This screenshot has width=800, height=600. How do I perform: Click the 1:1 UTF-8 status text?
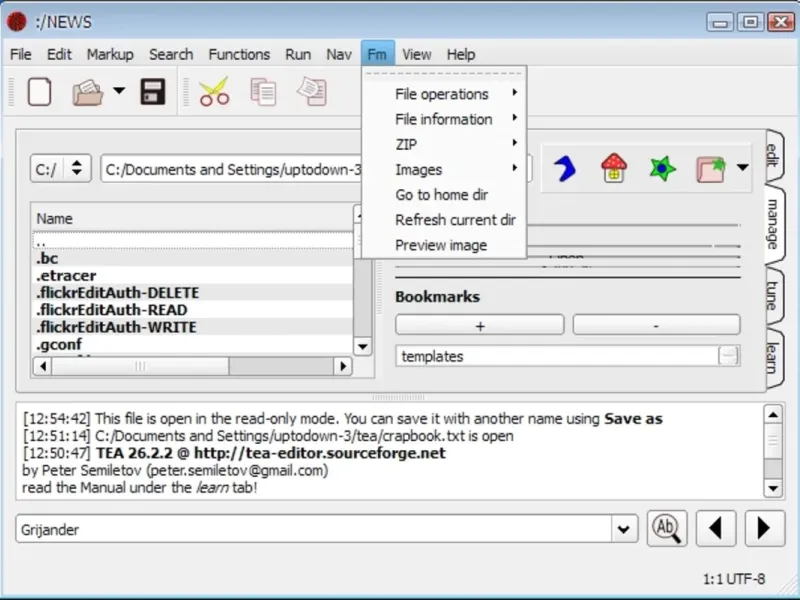[734, 579]
